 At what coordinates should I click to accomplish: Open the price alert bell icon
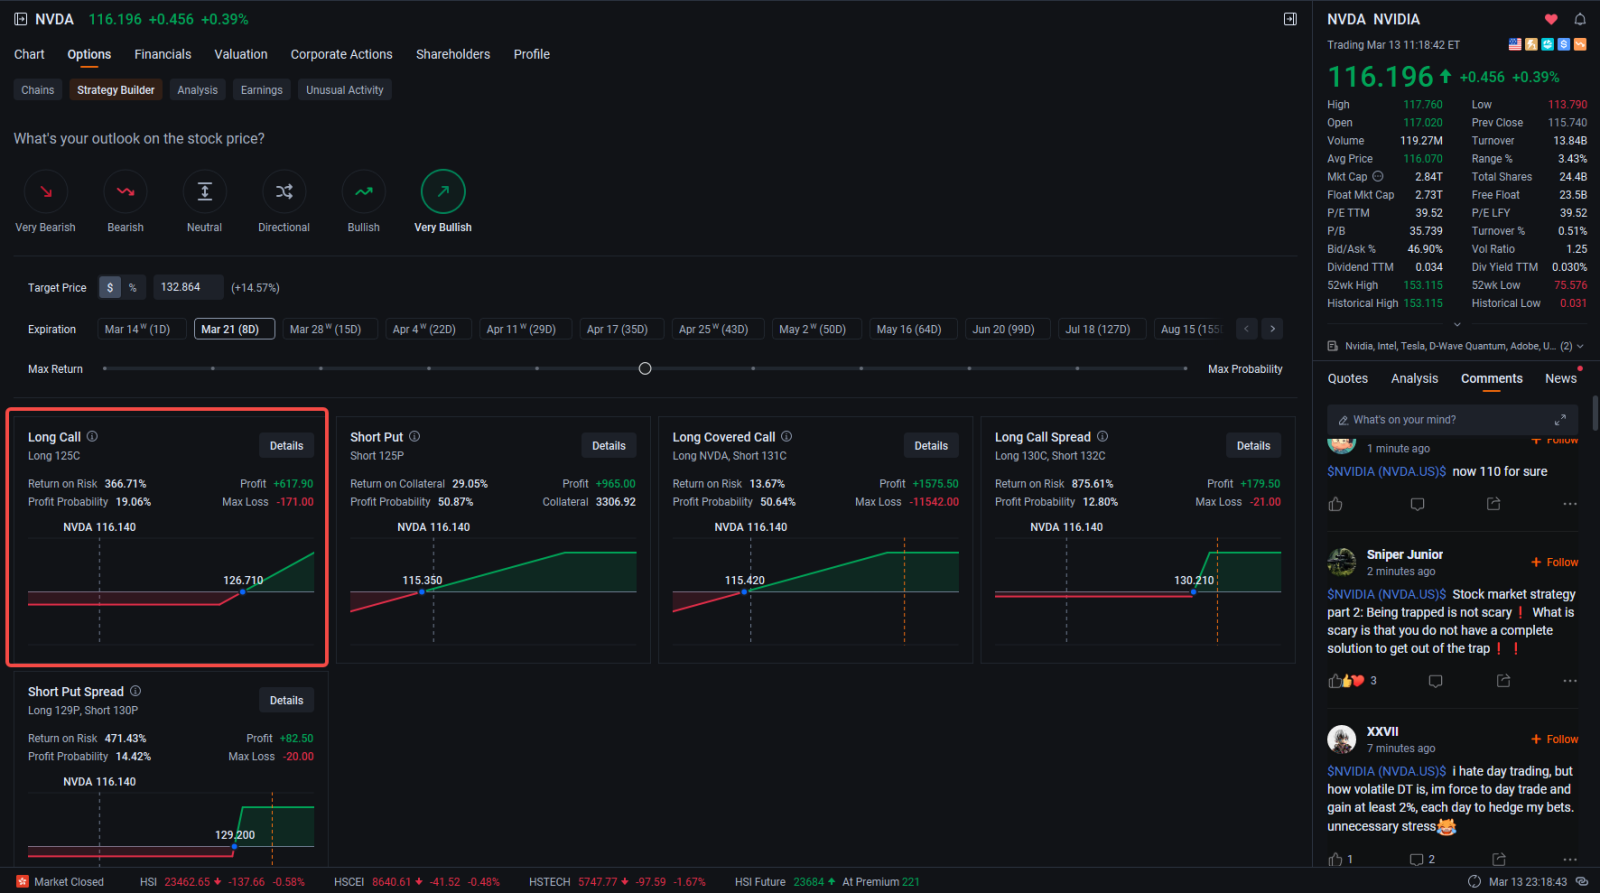1580,19
